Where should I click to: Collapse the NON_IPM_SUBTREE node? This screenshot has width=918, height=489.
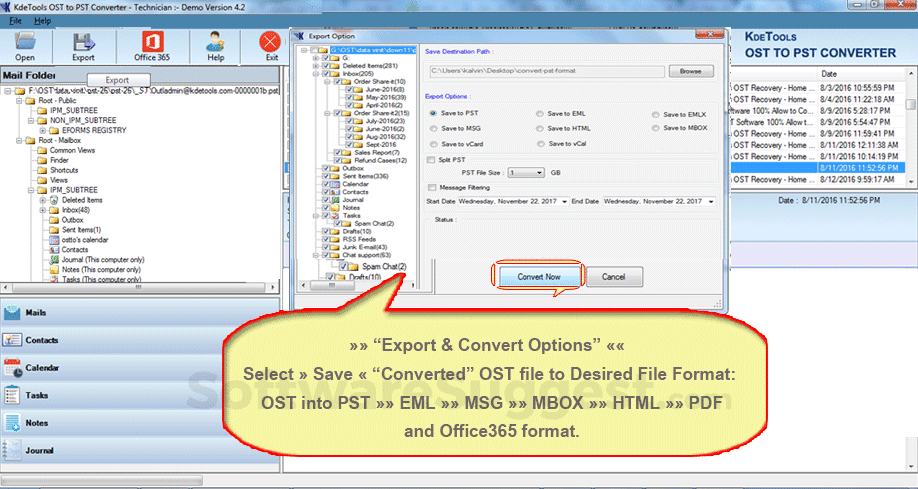pyautogui.click(x=31, y=121)
